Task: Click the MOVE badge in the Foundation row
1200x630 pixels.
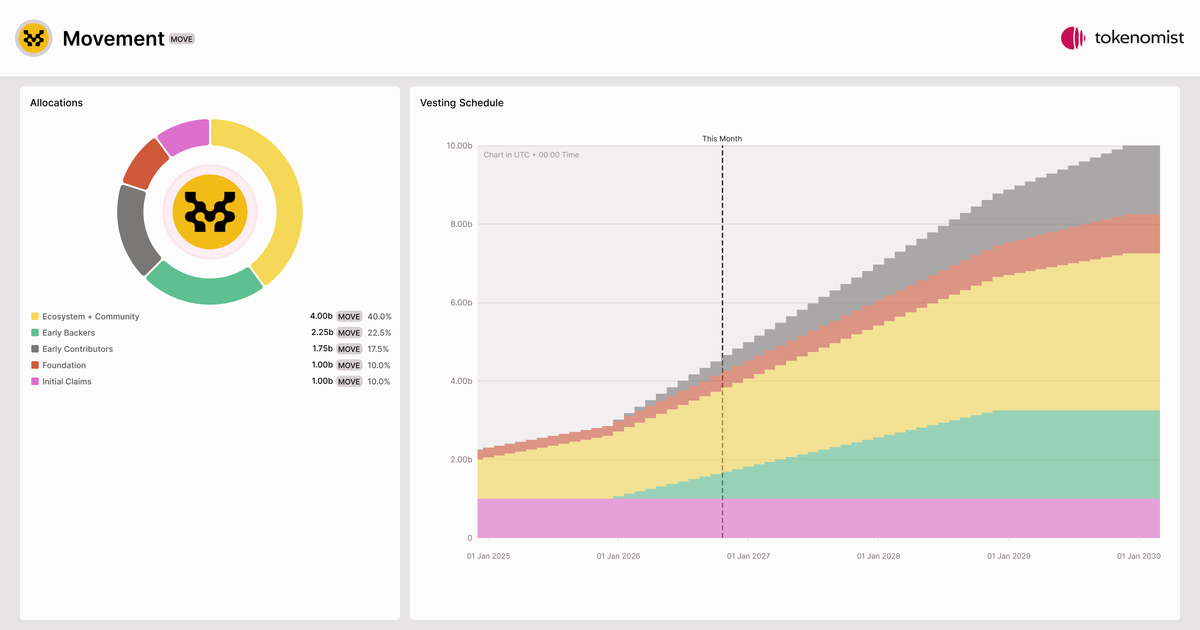Action: 349,365
